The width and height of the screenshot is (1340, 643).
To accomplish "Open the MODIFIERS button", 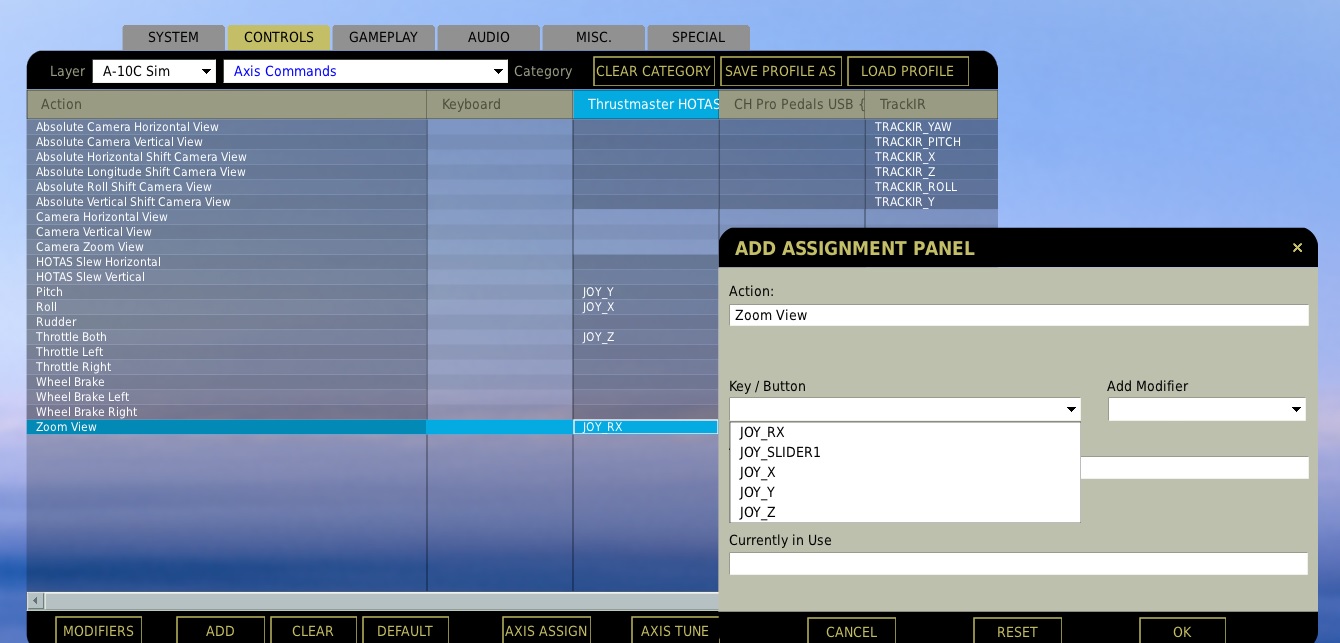I will [98, 631].
